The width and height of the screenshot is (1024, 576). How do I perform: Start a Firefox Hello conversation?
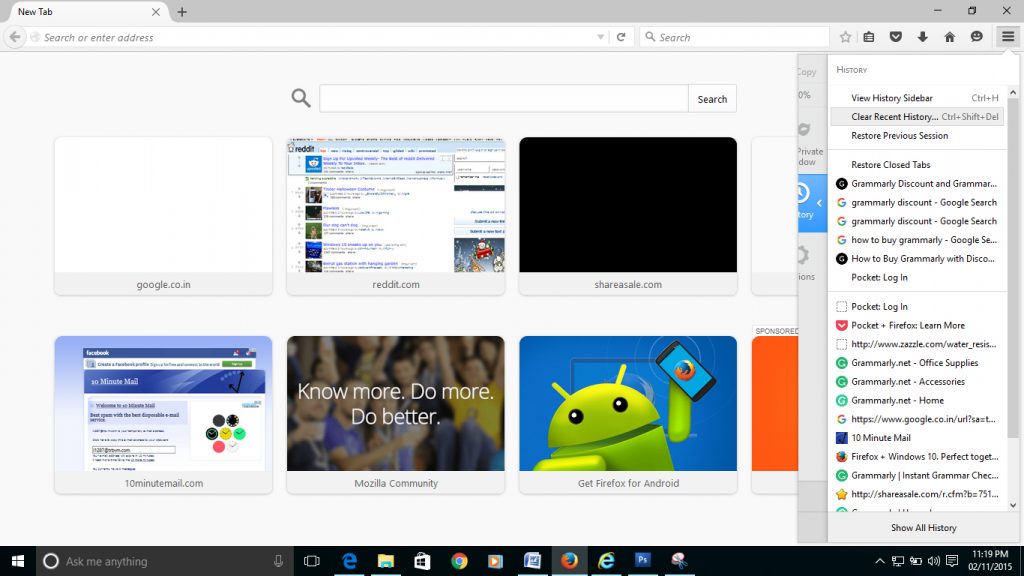[976, 37]
